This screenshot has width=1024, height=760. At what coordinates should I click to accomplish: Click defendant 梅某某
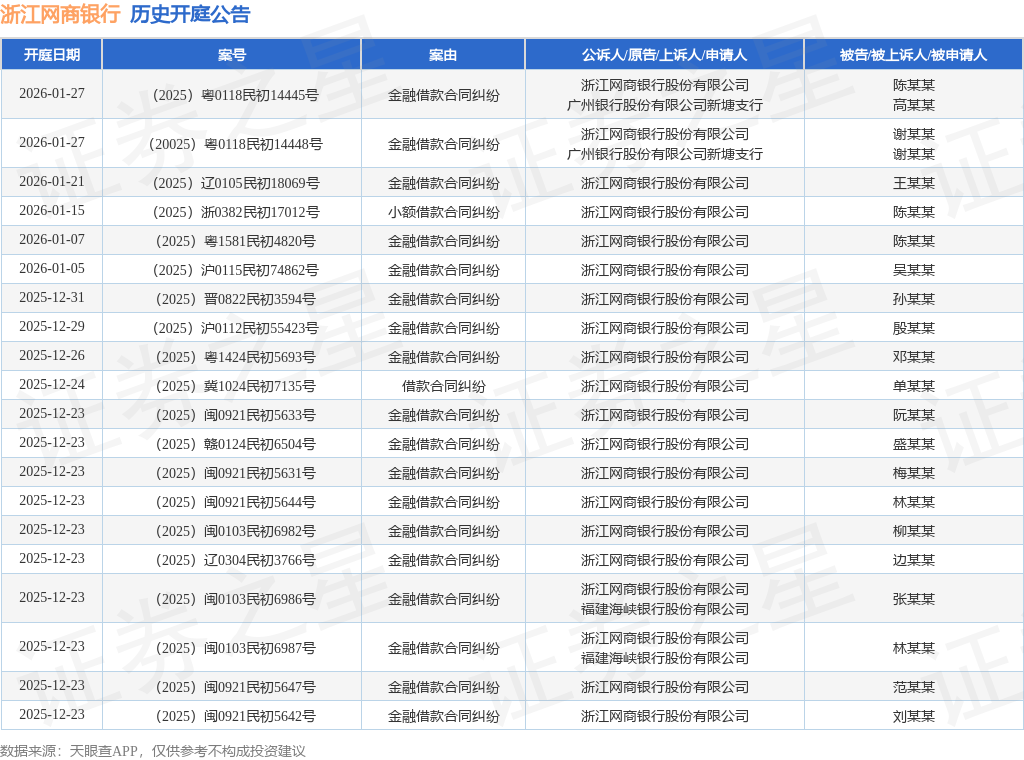[914, 473]
